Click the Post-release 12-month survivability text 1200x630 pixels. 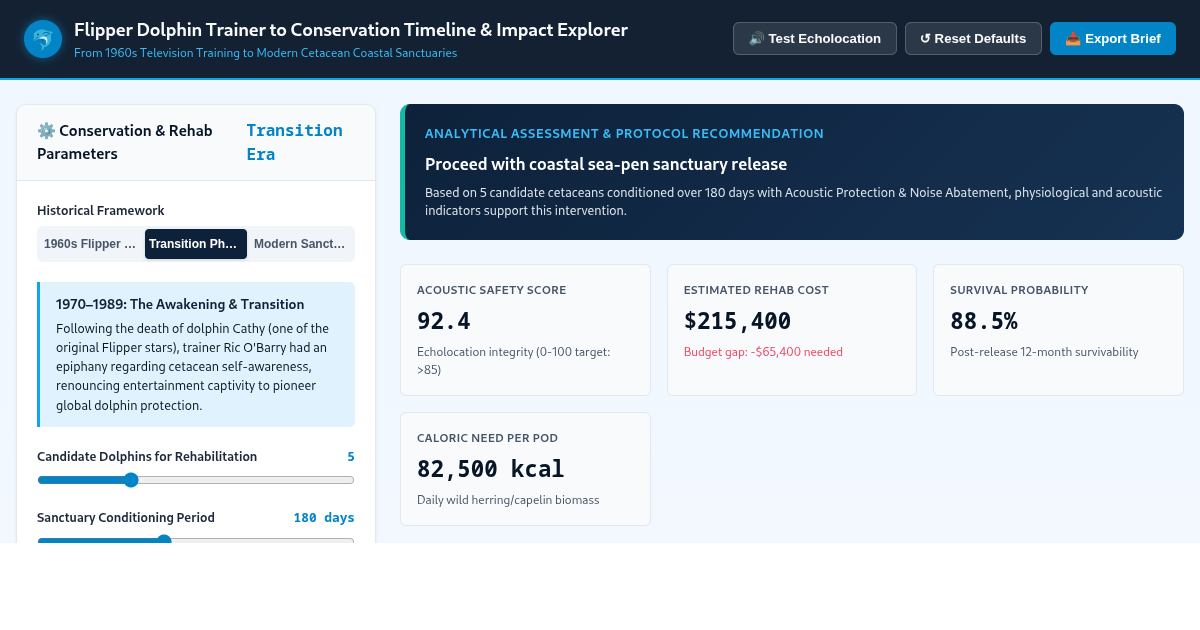point(1044,352)
